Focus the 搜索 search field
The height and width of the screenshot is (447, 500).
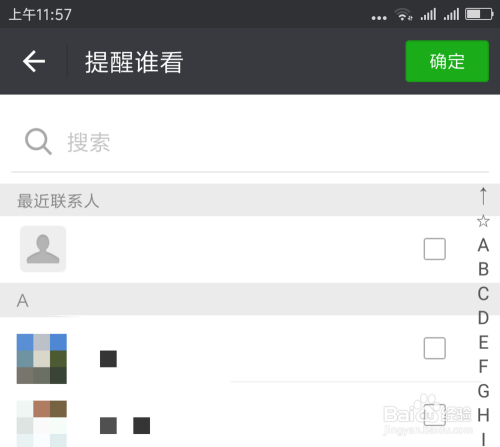tap(250, 142)
